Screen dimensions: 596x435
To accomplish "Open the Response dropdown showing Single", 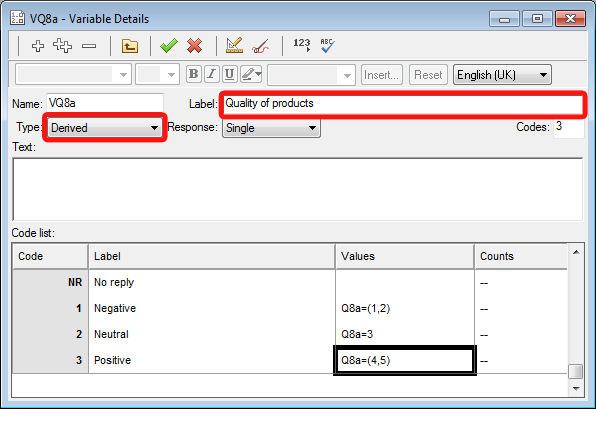I will click(x=271, y=128).
